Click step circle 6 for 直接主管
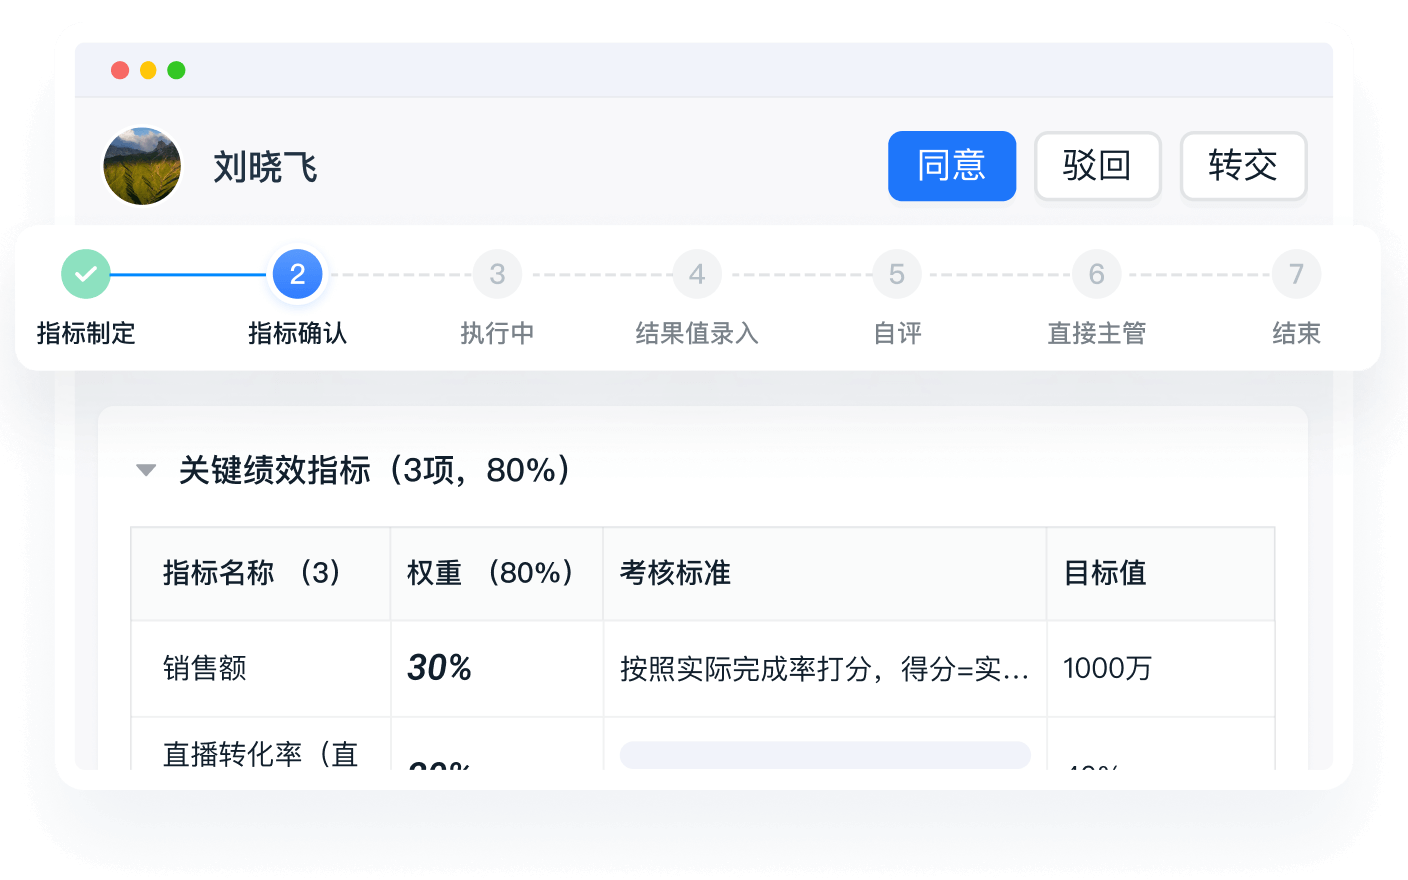This screenshot has height=880, width=1408. (x=1096, y=273)
